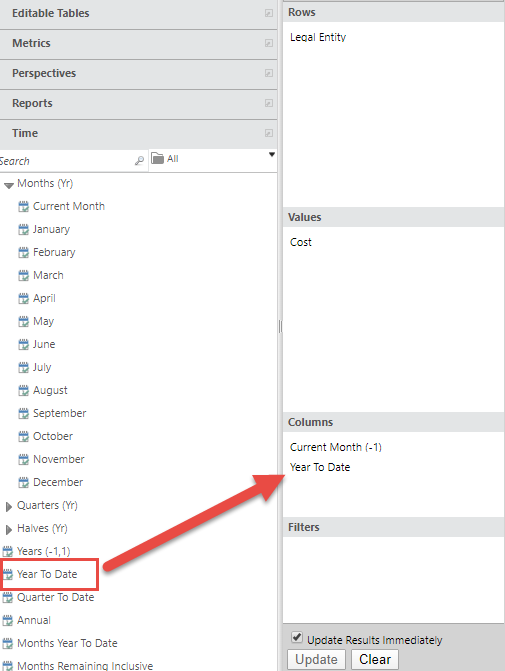Click the Current Month calendar icon
The image size is (505, 671).
[x=24, y=207]
